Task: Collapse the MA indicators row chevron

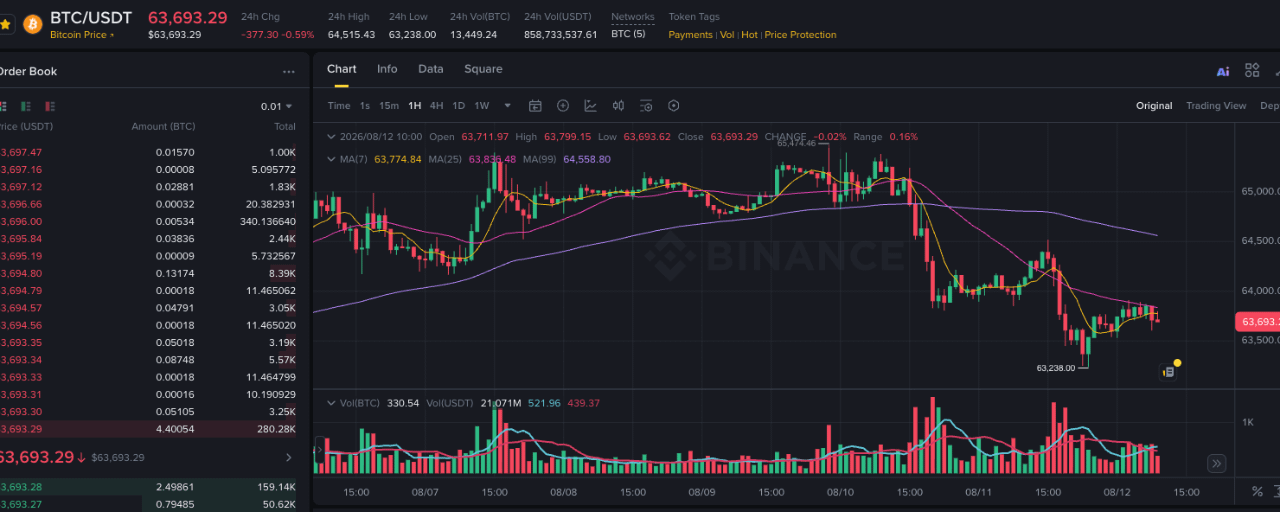Action: [332, 159]
